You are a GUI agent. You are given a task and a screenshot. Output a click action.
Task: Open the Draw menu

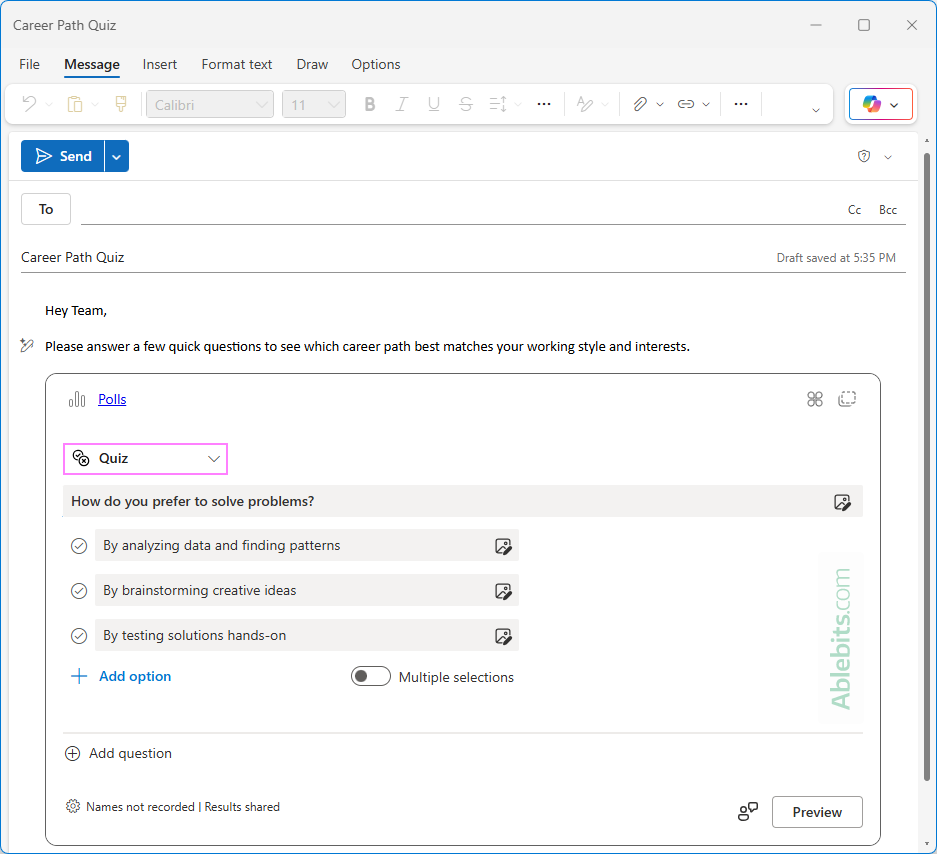pos(311,64)
